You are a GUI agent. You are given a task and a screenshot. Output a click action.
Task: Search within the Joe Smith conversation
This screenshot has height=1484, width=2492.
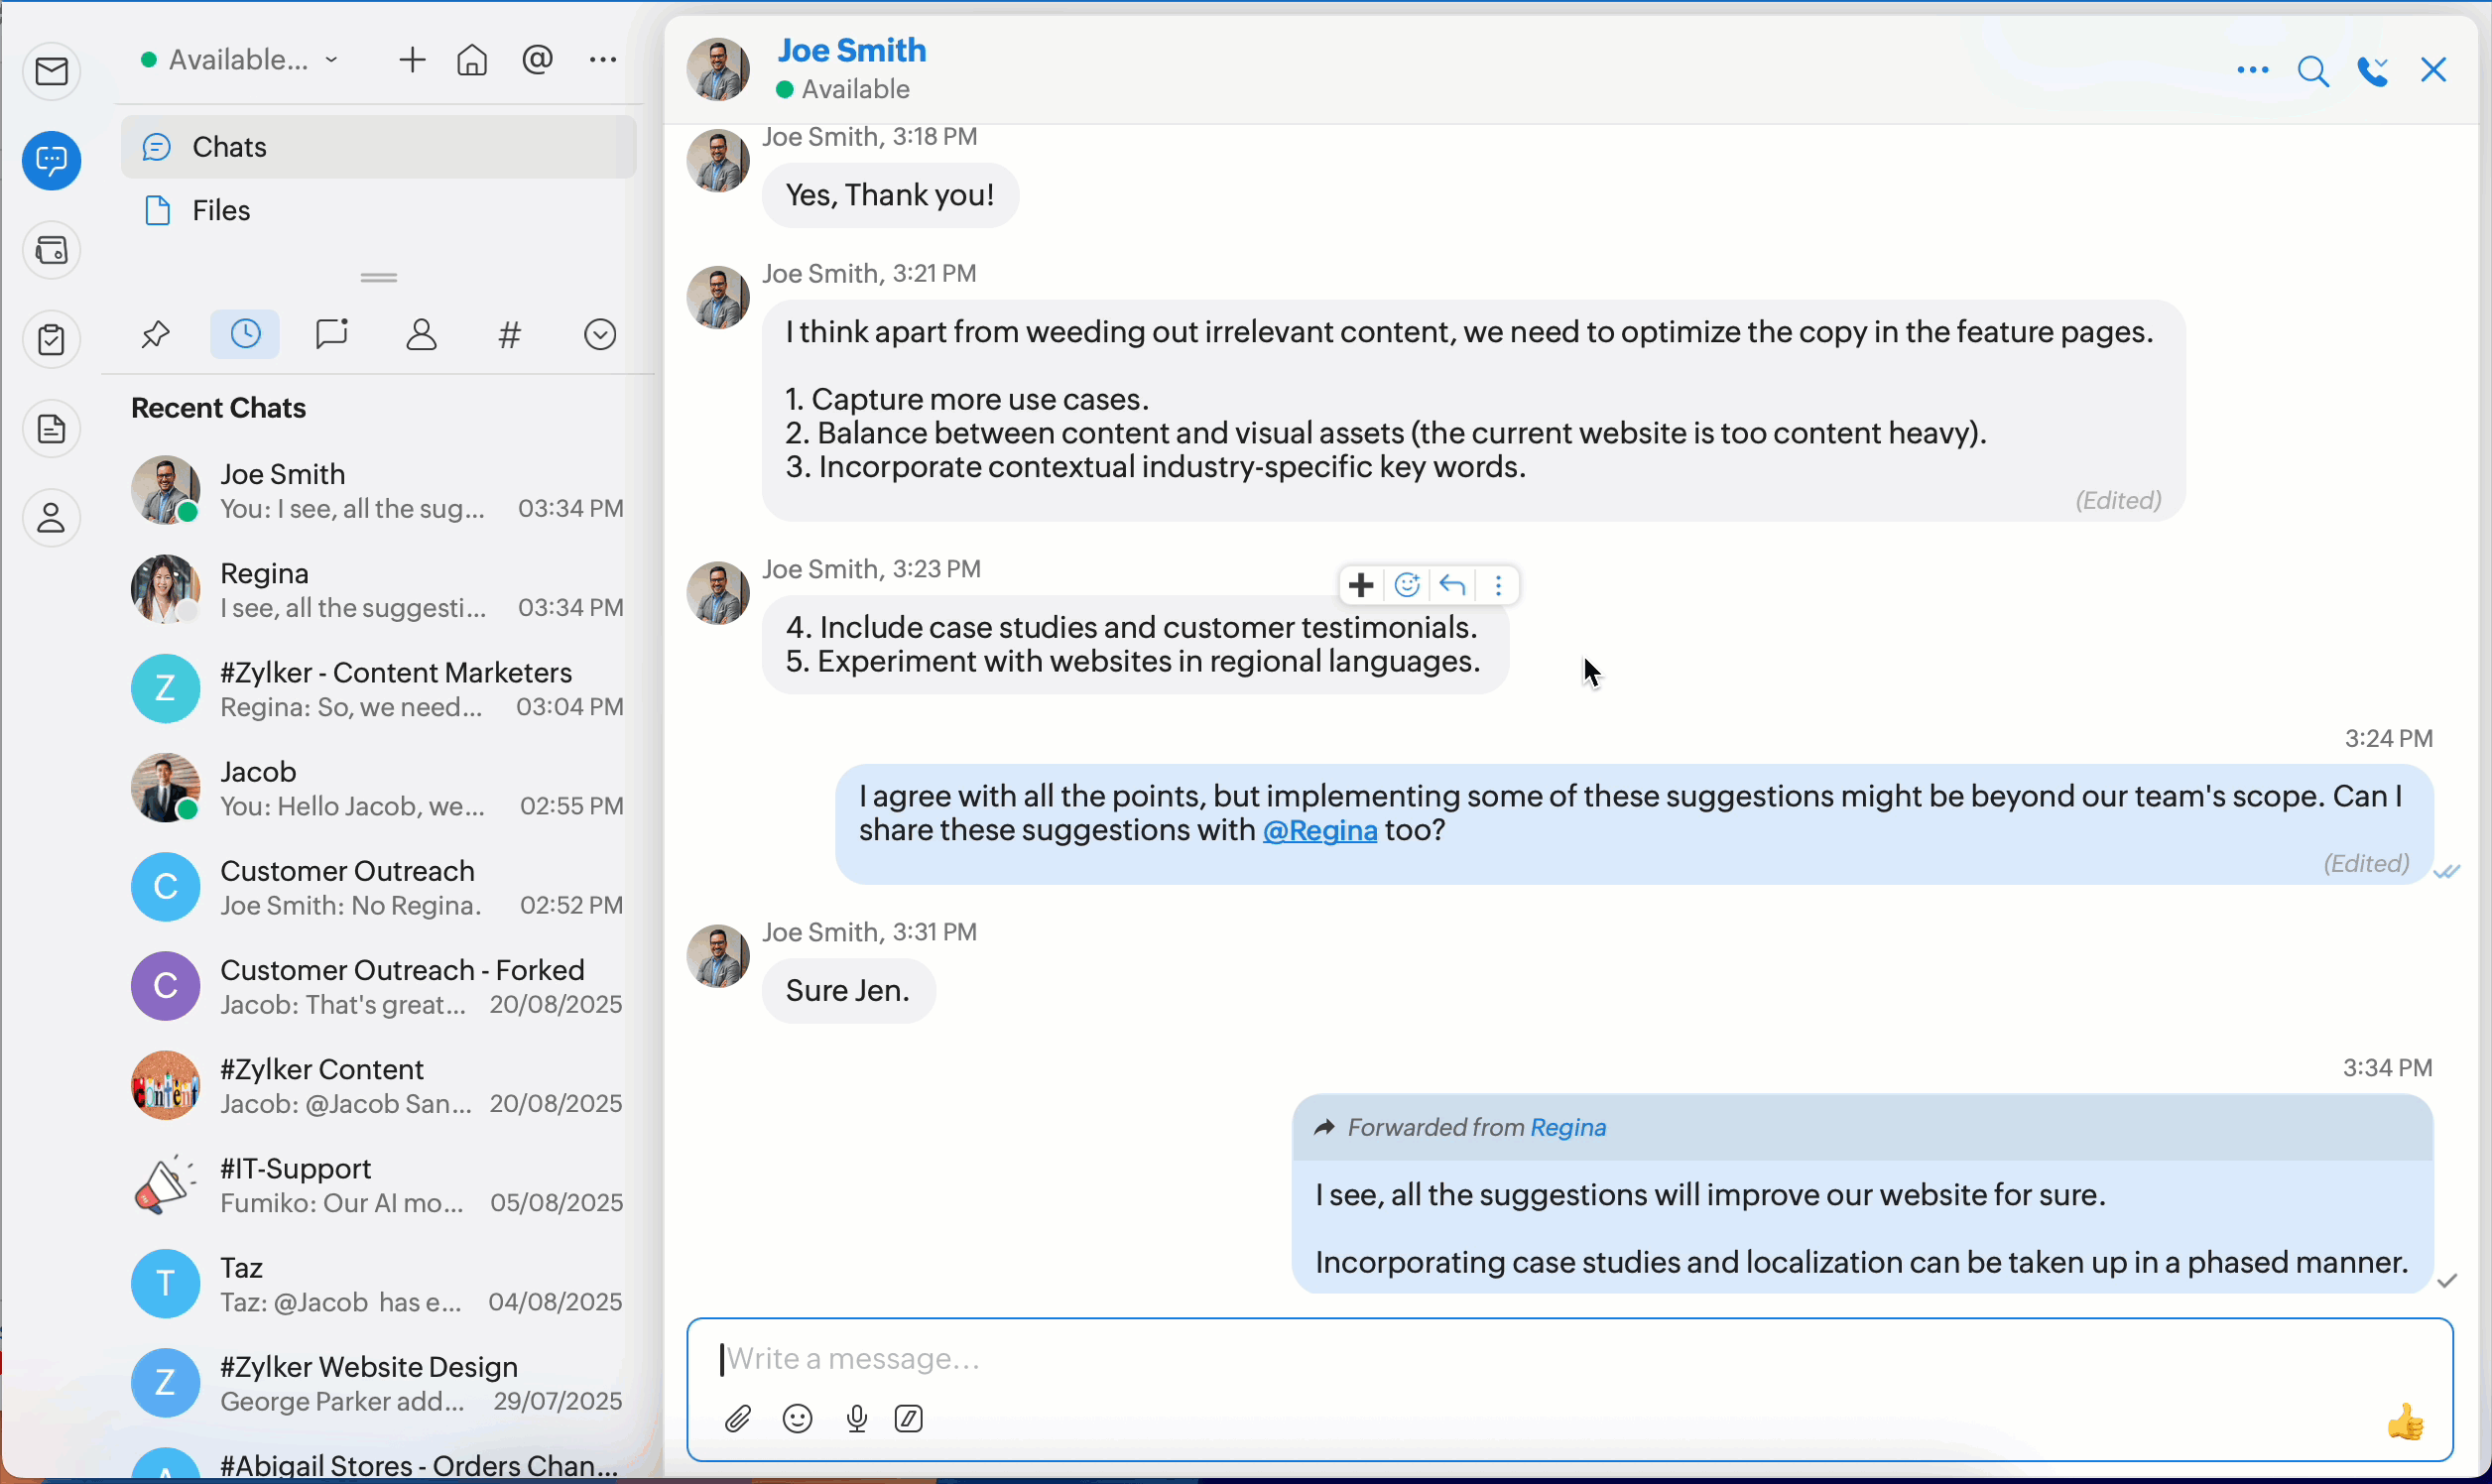coord(2313,71)
